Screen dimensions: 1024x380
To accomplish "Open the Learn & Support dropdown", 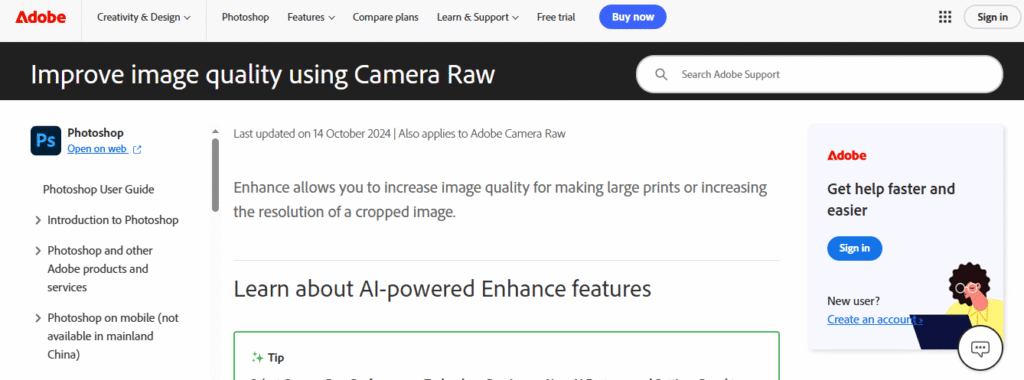I will (x=477, y=18).
